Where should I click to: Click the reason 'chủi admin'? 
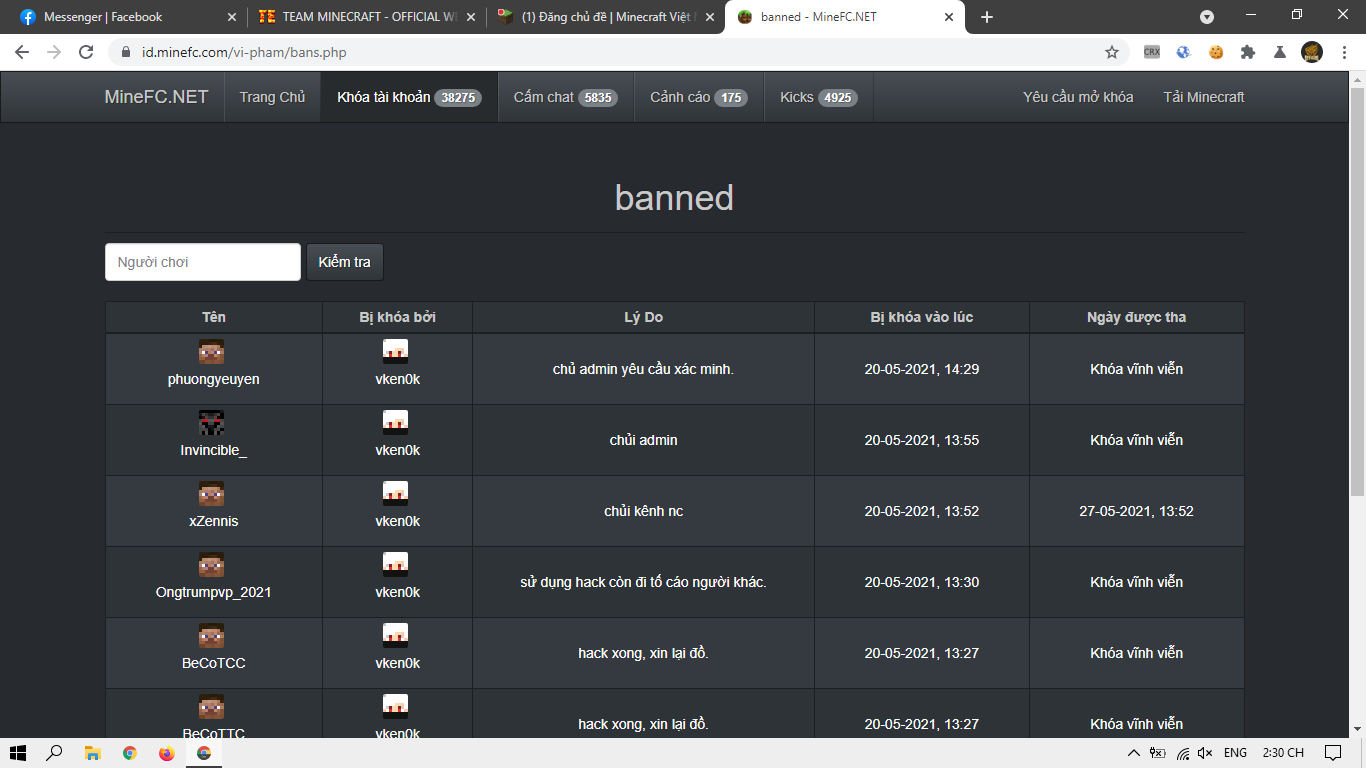point(643,440)
